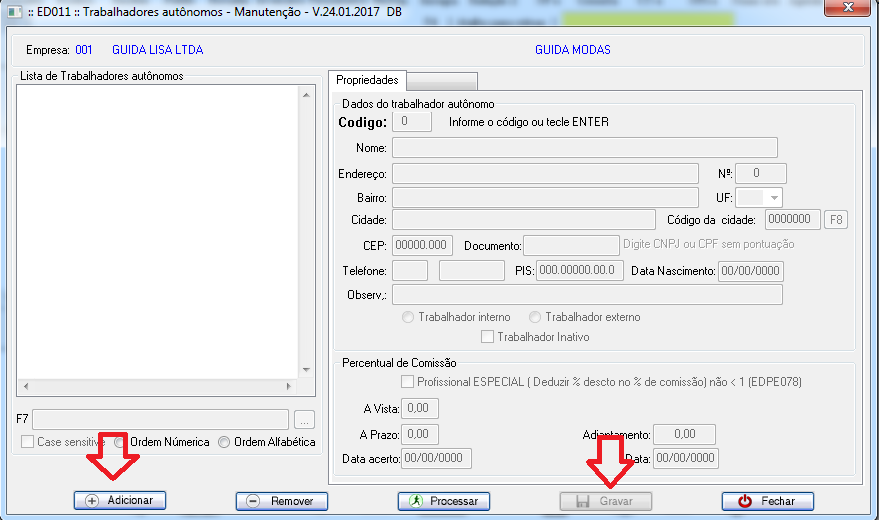This screenshot has height=520, width=879.
Task: Click the Adicionar button plus icon
Action: tap(93, 501)
